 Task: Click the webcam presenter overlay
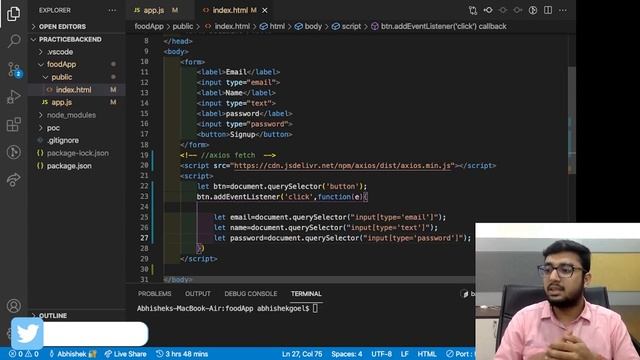click(x=558, y=291)
